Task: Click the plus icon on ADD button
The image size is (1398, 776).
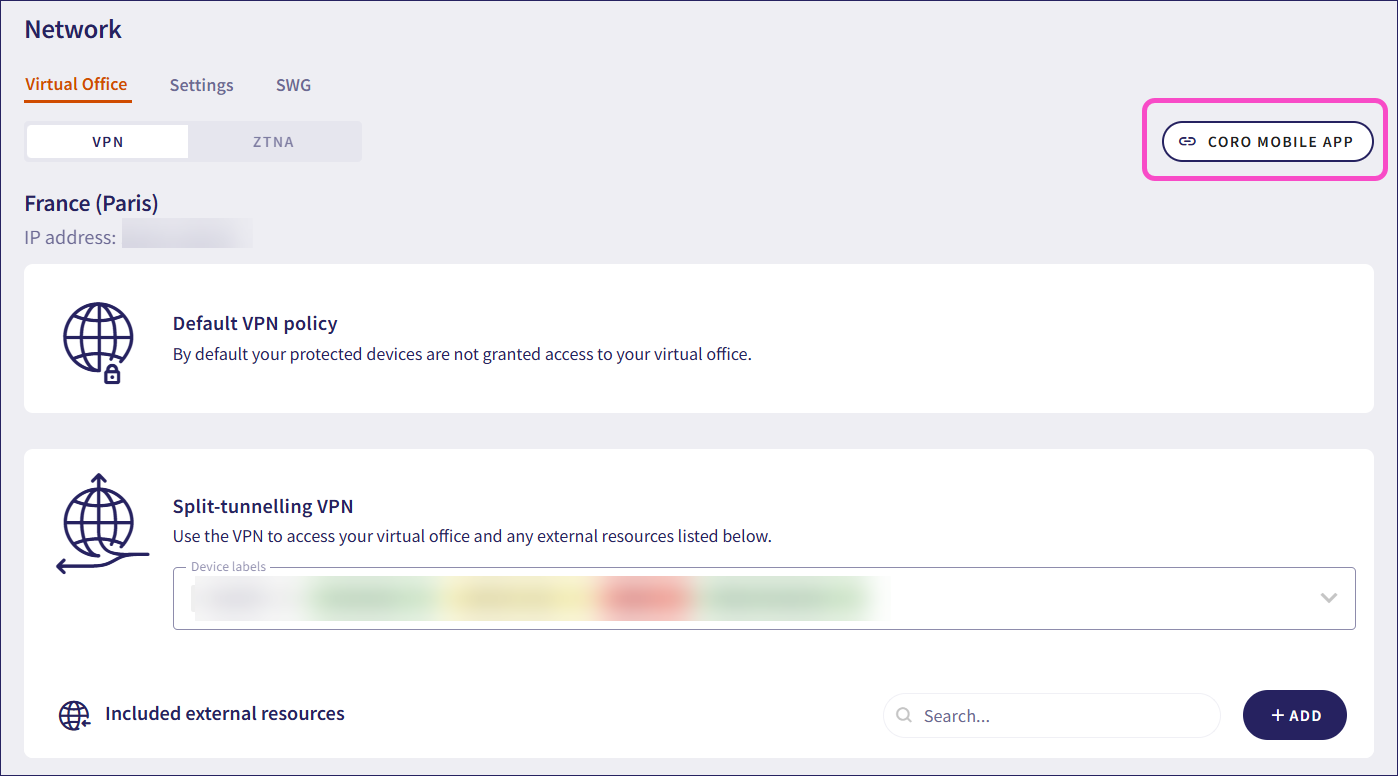Action: coord(1277,716)
